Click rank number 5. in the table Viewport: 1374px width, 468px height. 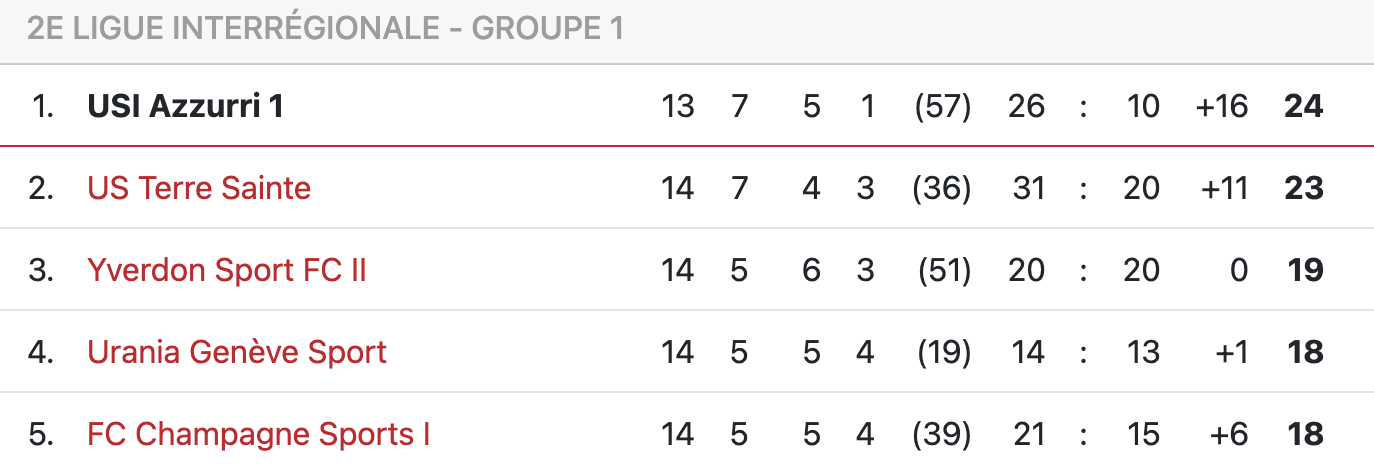click(x=41, y=434)
